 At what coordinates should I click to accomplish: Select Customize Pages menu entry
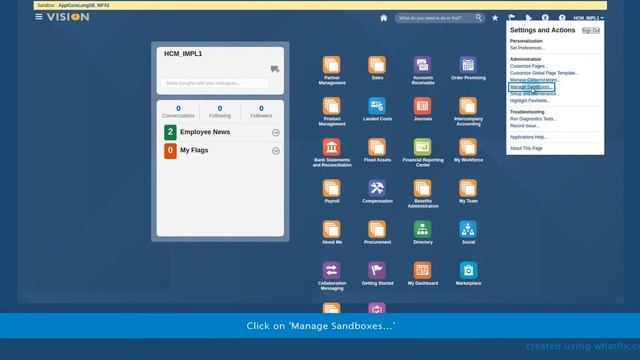click(x=529, y=66)
